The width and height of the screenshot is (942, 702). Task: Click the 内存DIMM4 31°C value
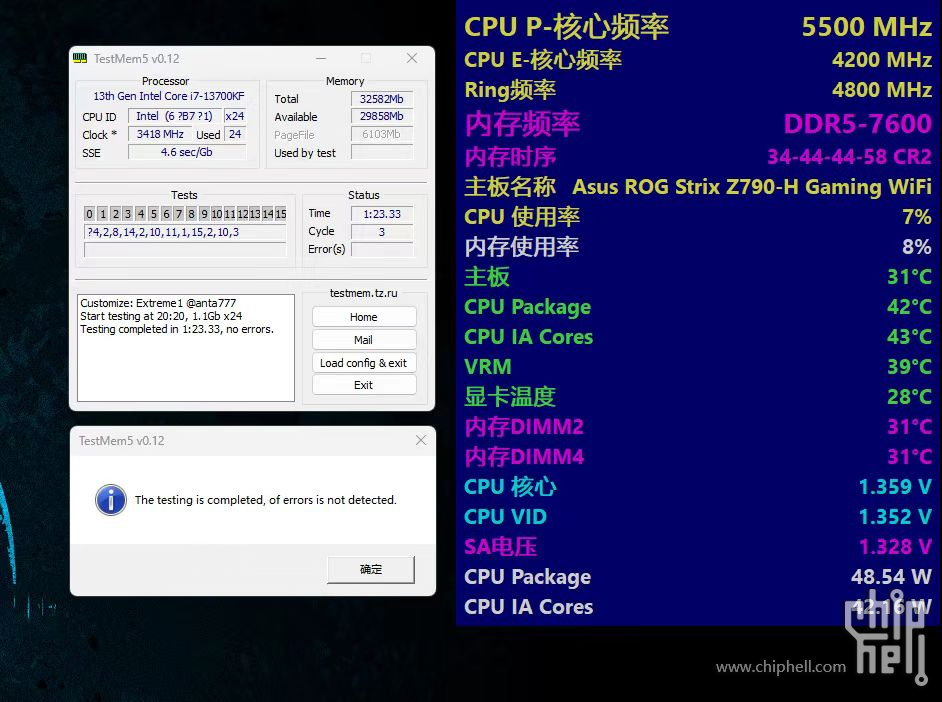coord(910,456)
